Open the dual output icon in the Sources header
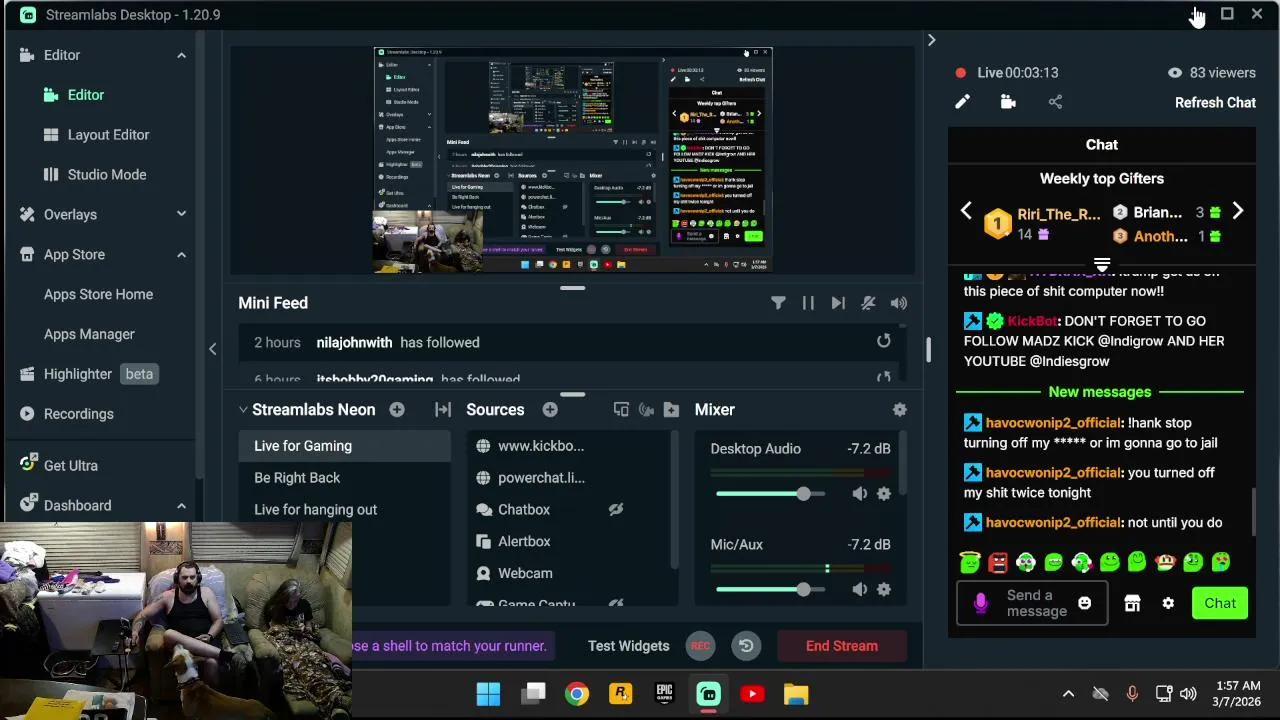 (x=621, y=410)
